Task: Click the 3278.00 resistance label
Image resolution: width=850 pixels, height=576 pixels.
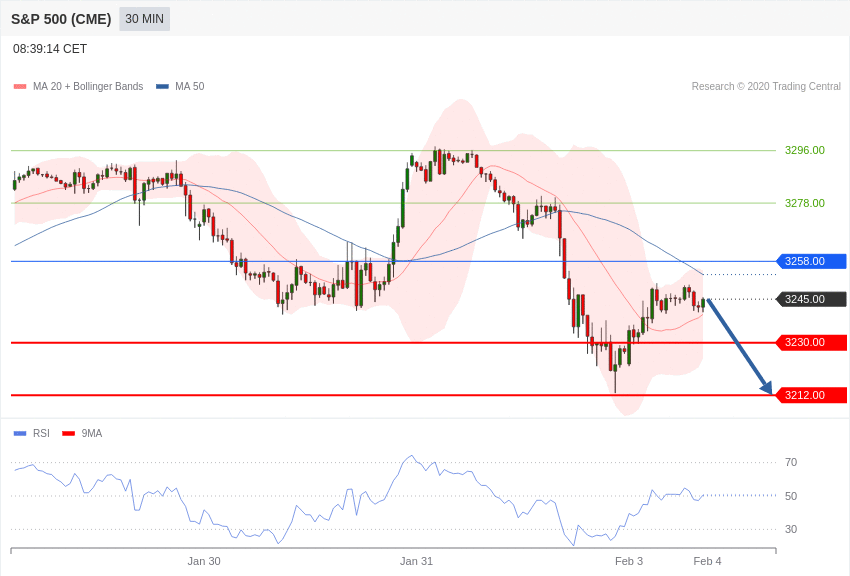Action: click(x=805, y=203)
